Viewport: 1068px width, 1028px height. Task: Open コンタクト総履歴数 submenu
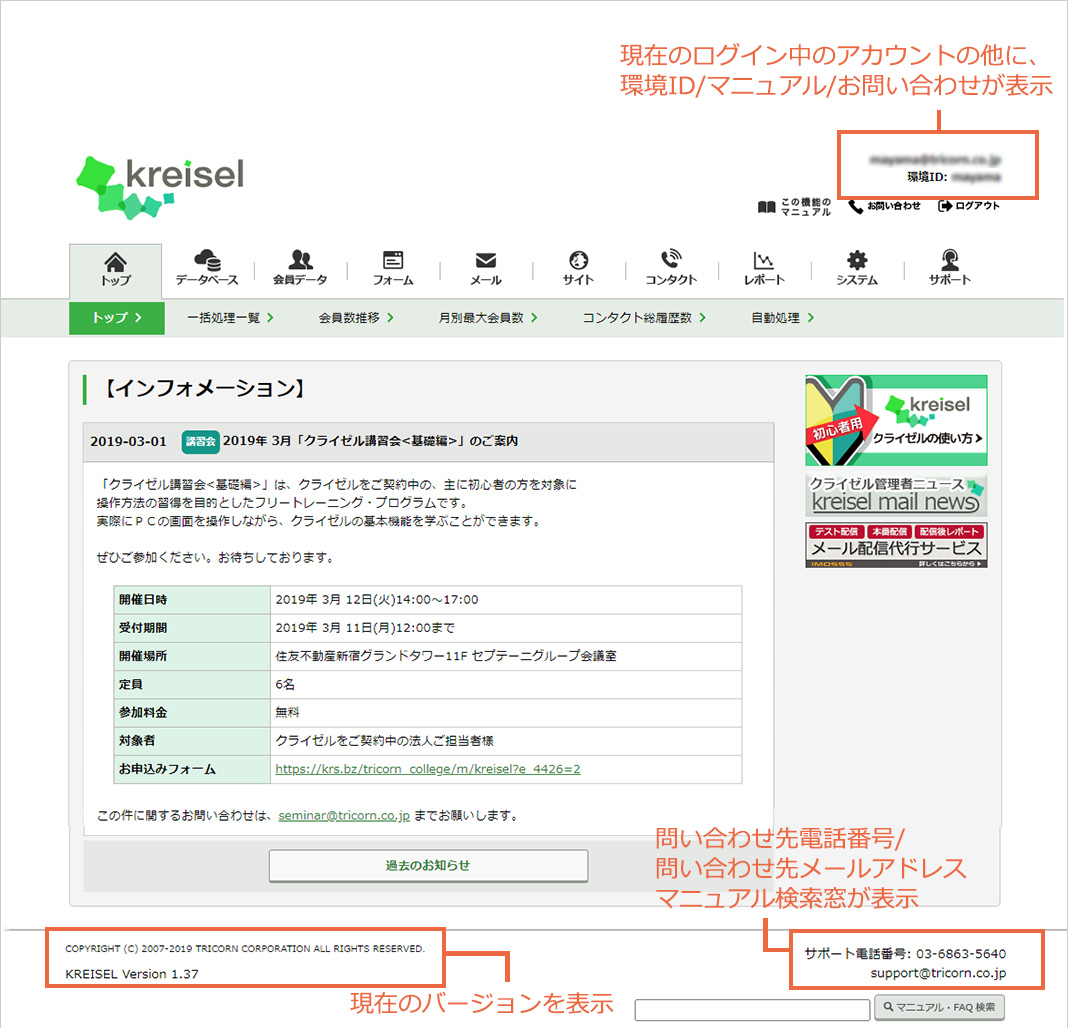click(x=644, y=317)
